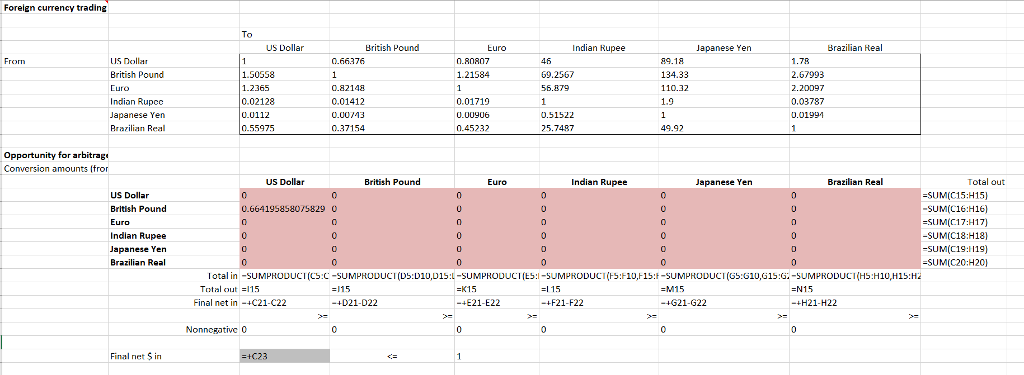Click the cell containing 0.82148
Image resolution: width=1024 pixels, height=375 pixels.
point(392,88)
